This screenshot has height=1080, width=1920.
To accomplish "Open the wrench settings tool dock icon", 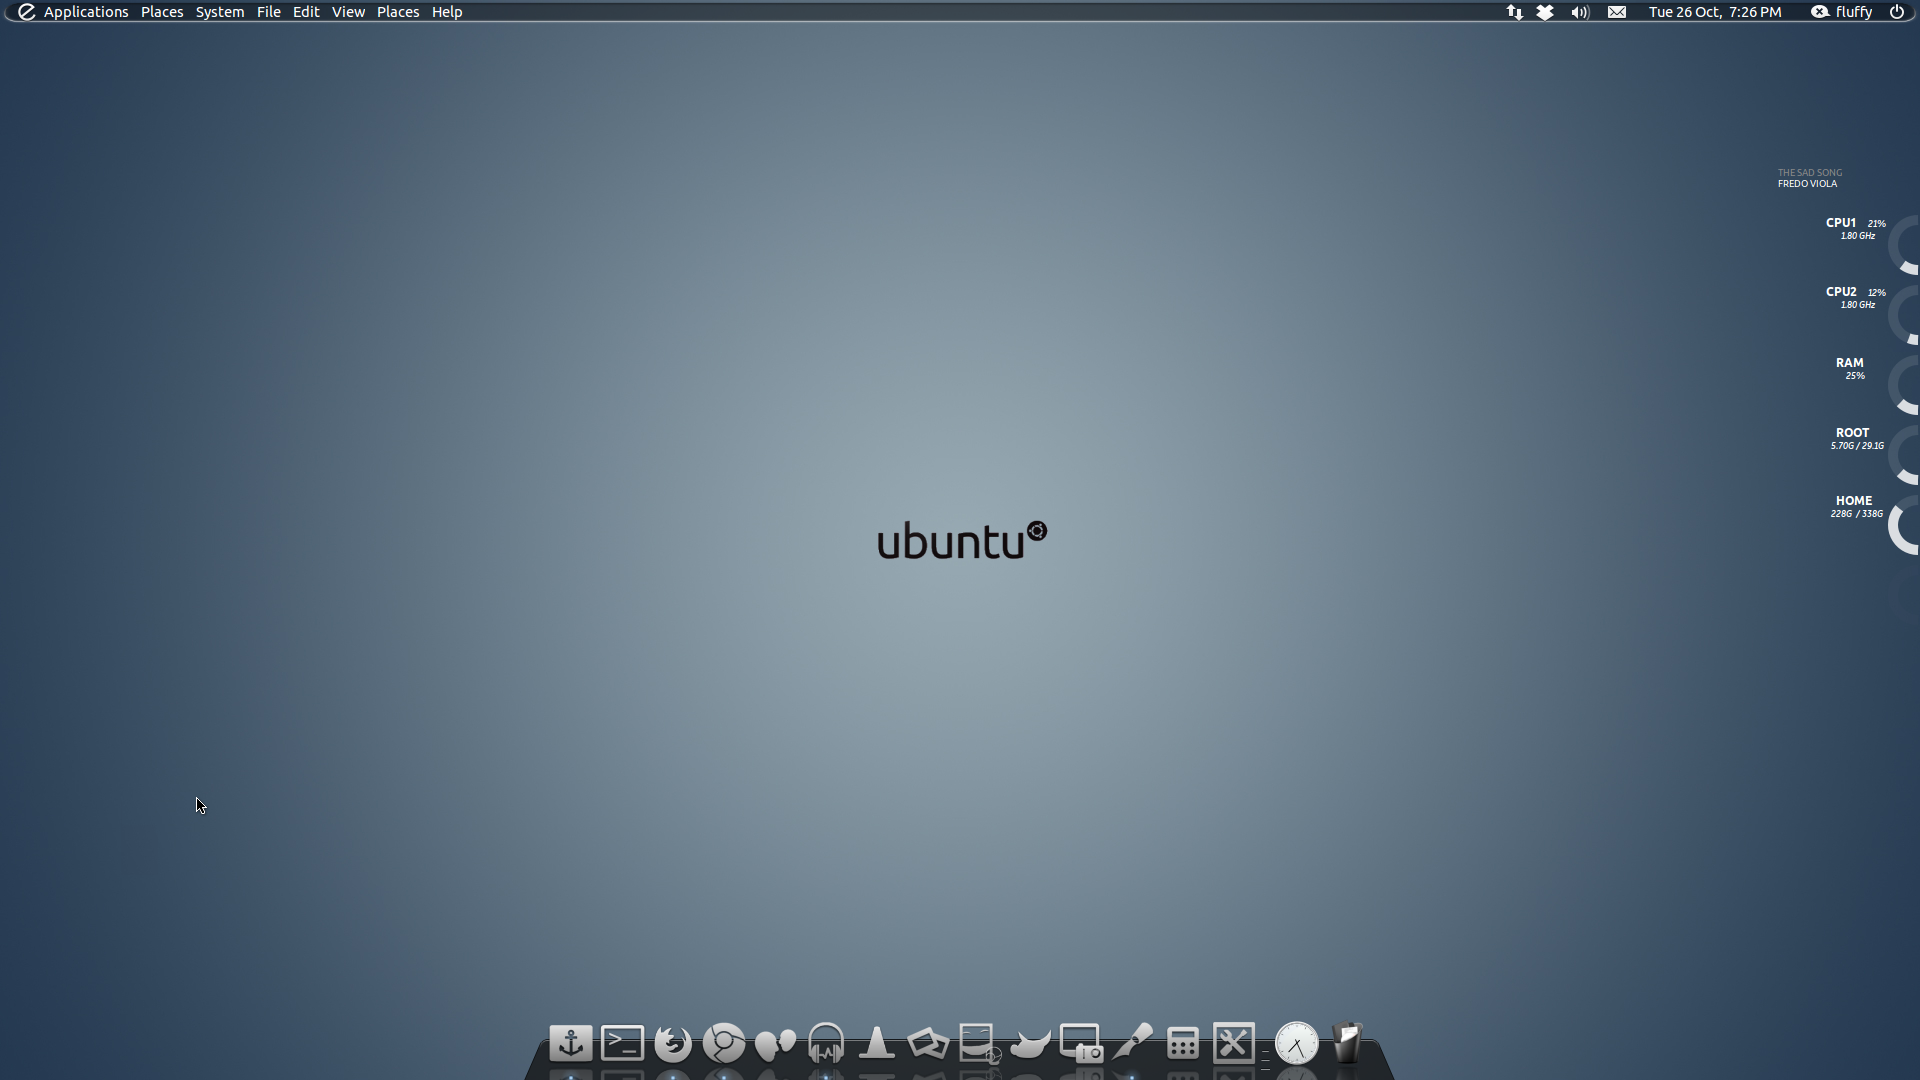I will click(x=1234, y=1043).
